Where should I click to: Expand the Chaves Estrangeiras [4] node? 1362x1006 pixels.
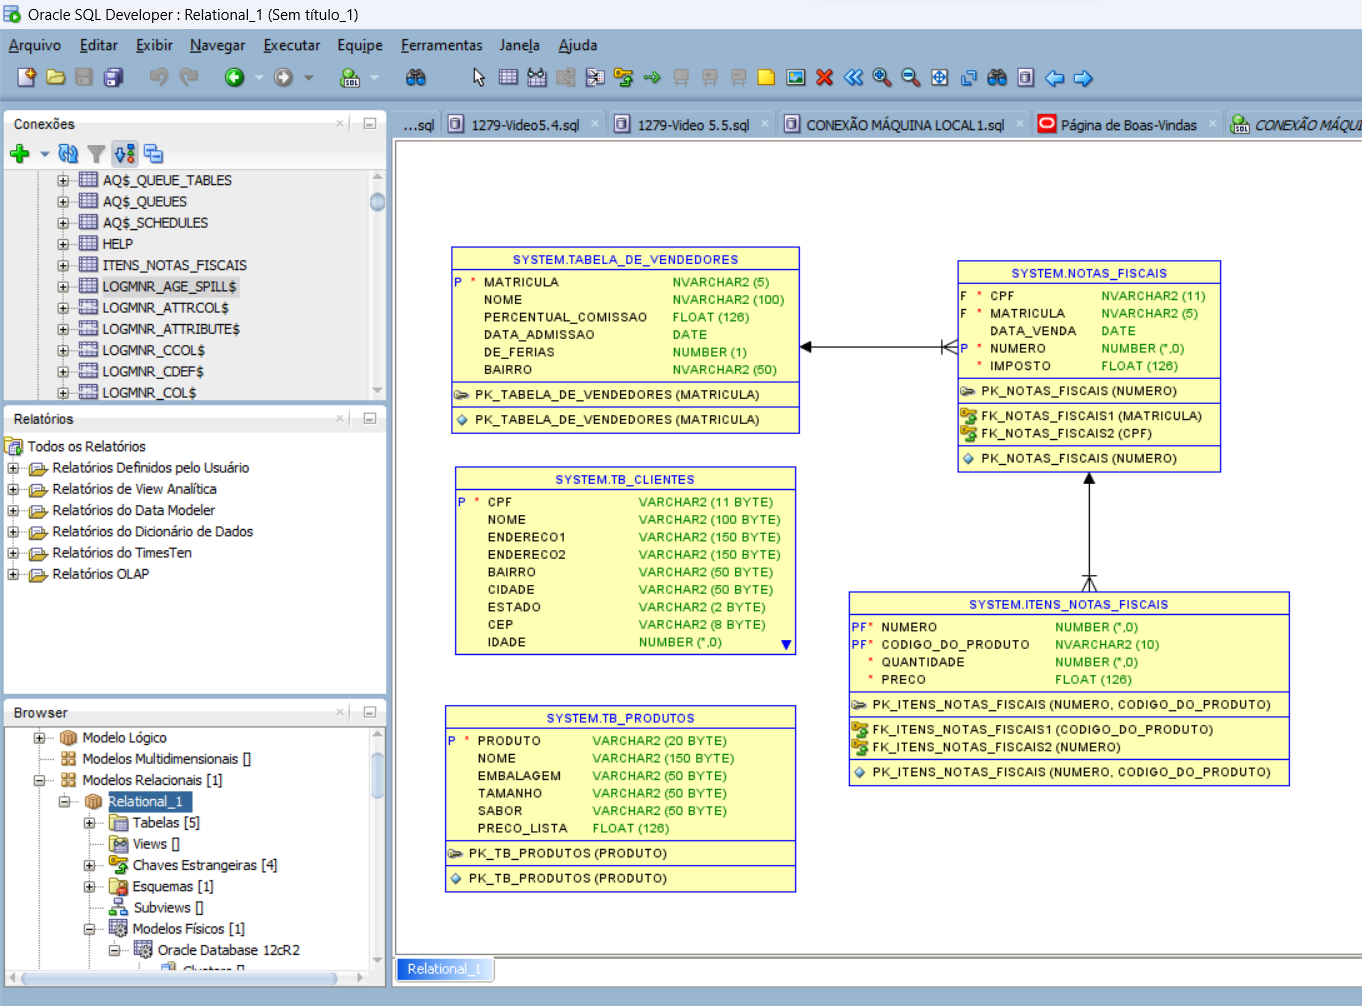click(89, 865)
